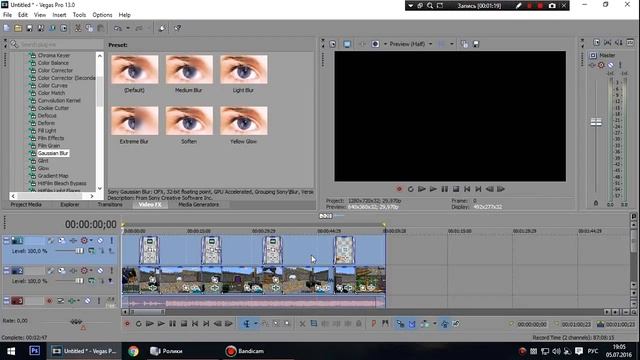The width and height of the screenshot is (640, 360).
Task: Toggle Automatic Crossfades in the timeline toolbar
Action: point(412,324)
